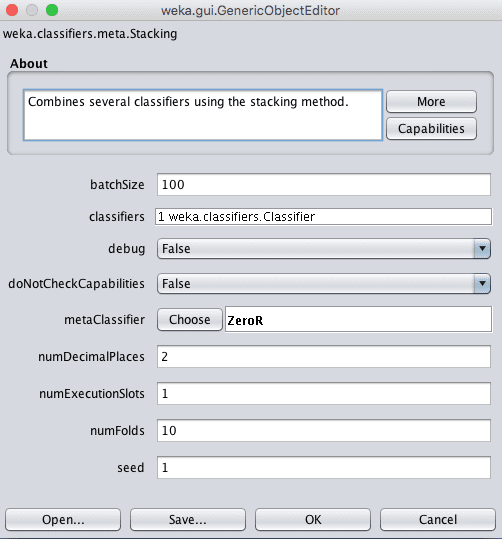Click the About heading
502x539 pixels.
[x=29, y=64]
